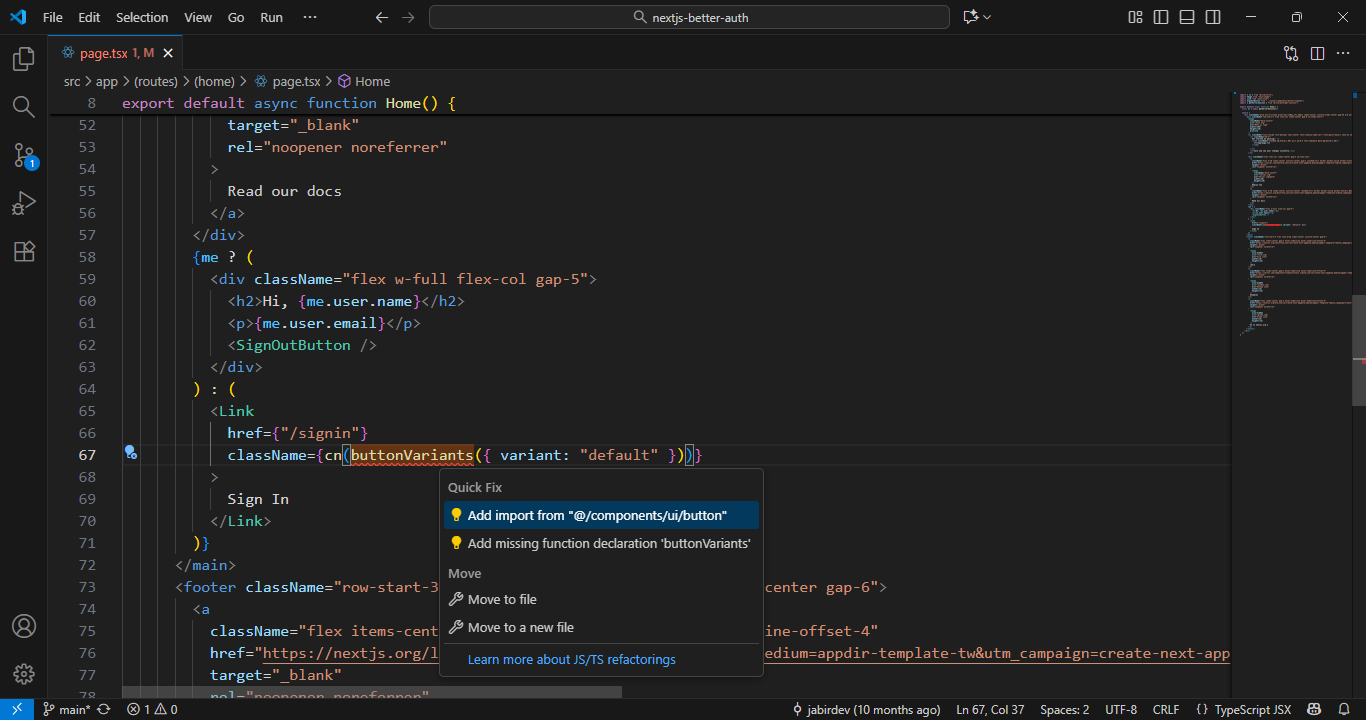Select the page.tsx editor tab
Viewport: 1366px width, 720px height.
[x=110, y=53]
